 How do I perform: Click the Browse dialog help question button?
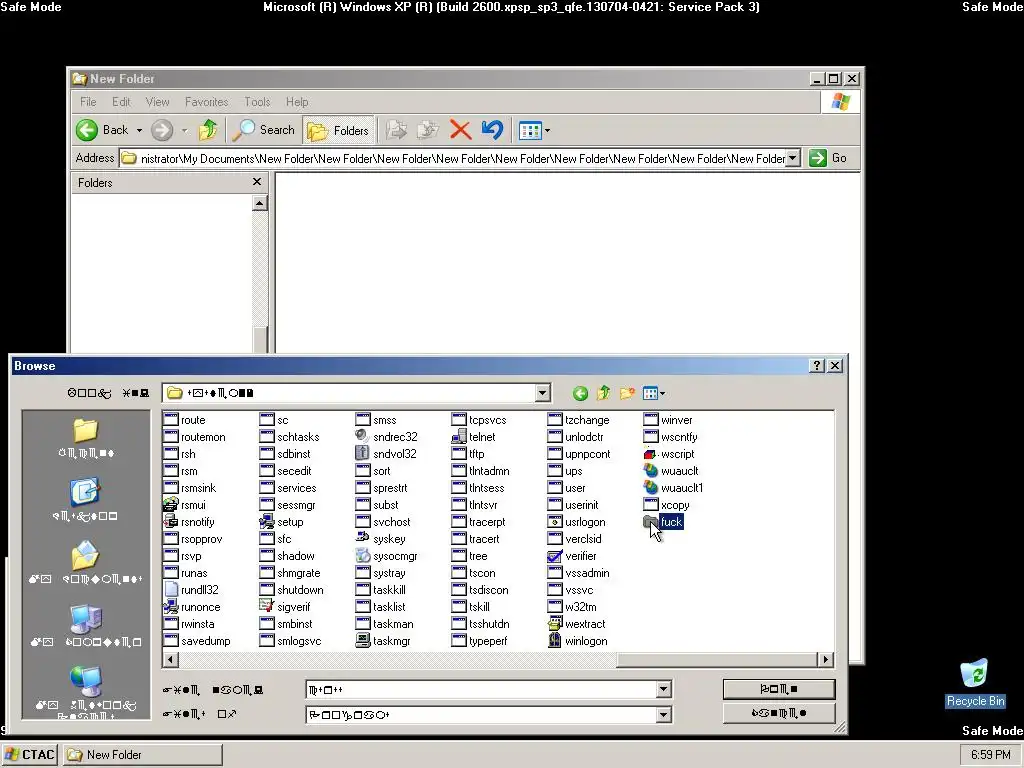click(x=816, y=366)
